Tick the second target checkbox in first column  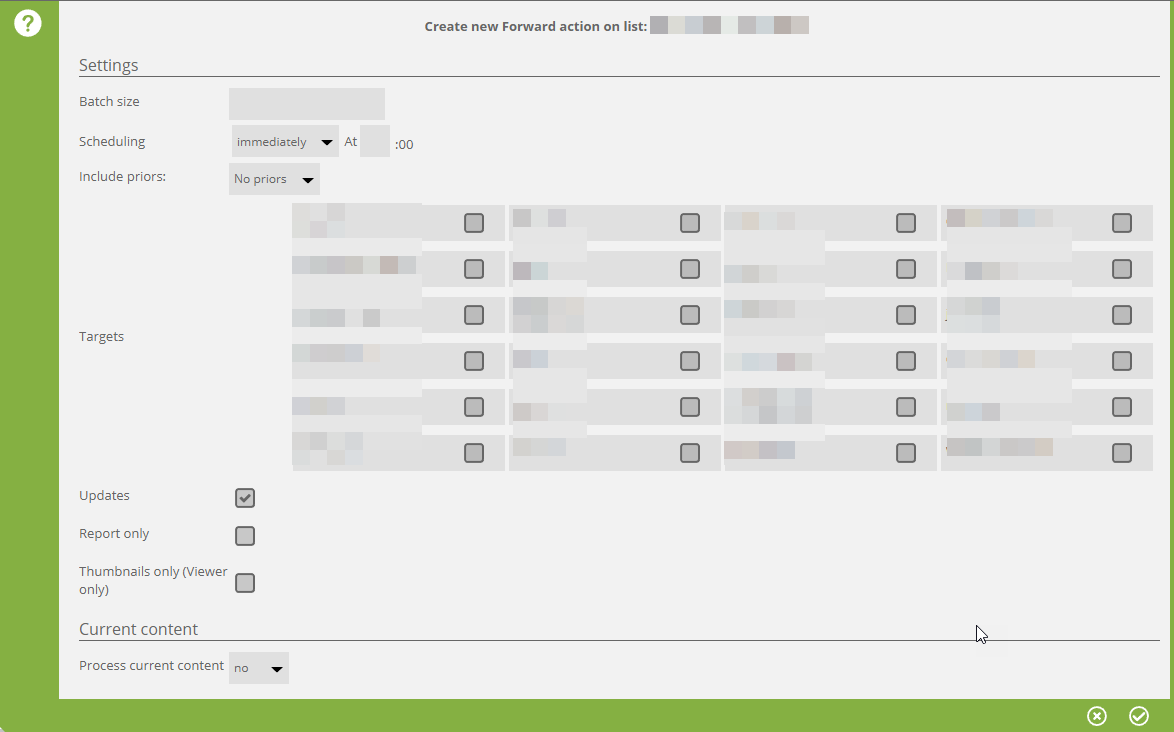tap(474, 269)
